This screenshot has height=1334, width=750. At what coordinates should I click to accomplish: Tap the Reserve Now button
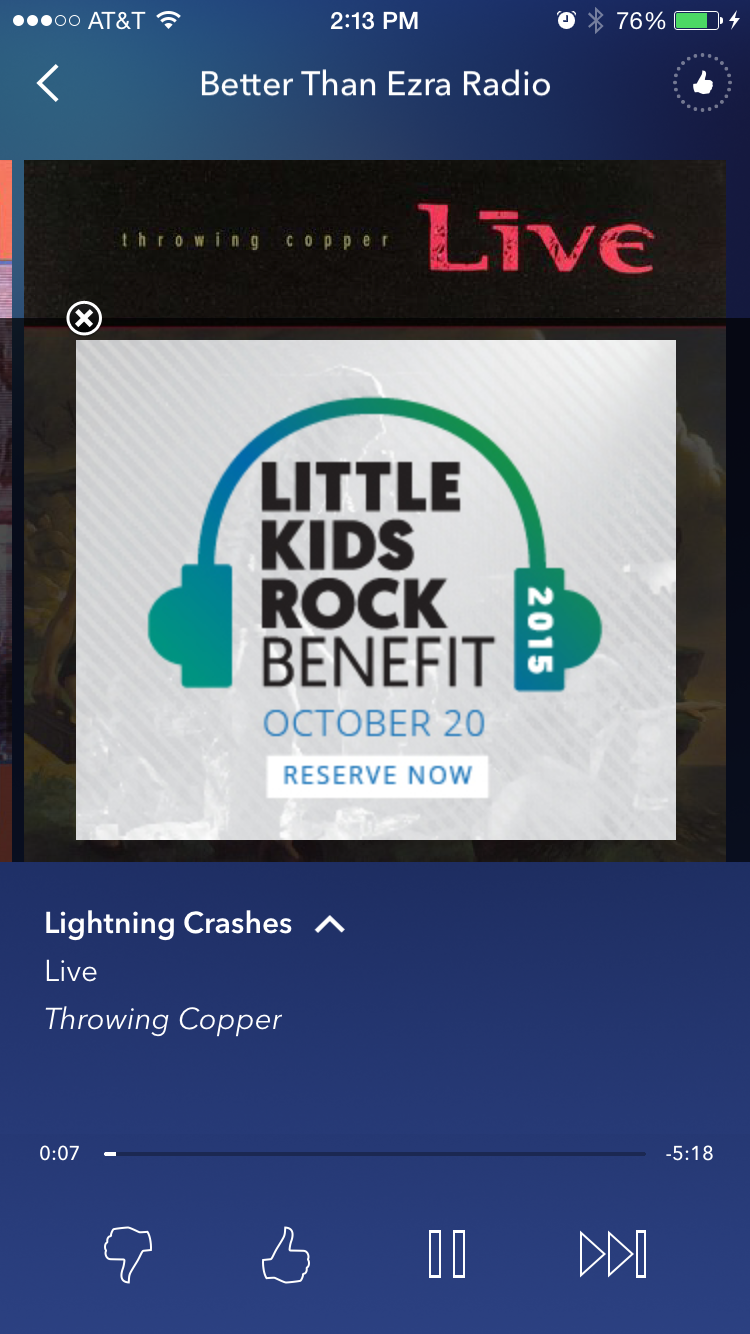click(x=377, y=776)
